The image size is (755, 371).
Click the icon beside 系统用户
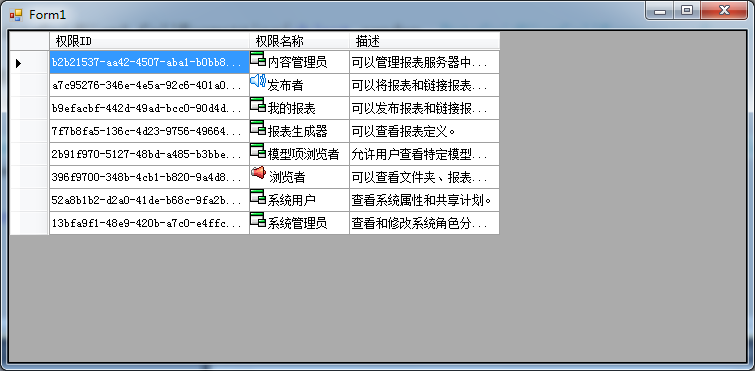click(258, 196)
